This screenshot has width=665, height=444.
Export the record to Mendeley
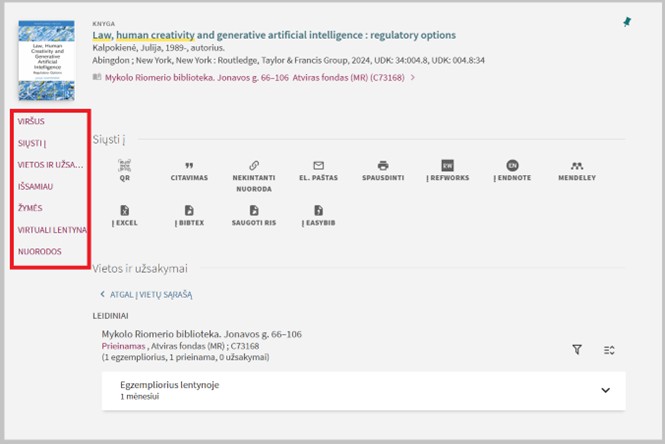576,166
